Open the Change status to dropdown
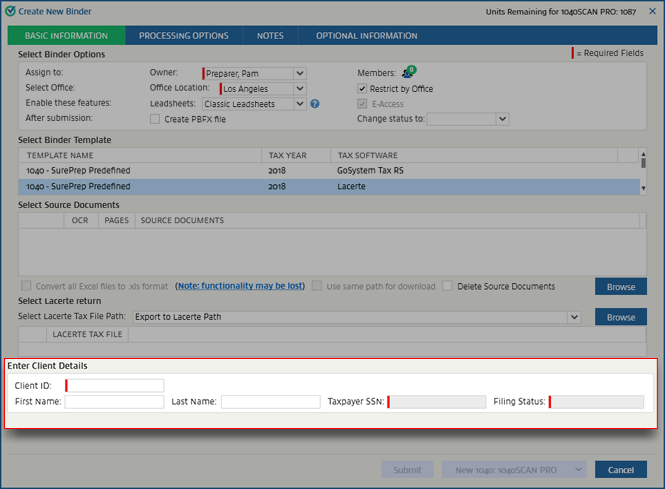The image size is (665, 489). pyautogui.click(x=503, y=119)
